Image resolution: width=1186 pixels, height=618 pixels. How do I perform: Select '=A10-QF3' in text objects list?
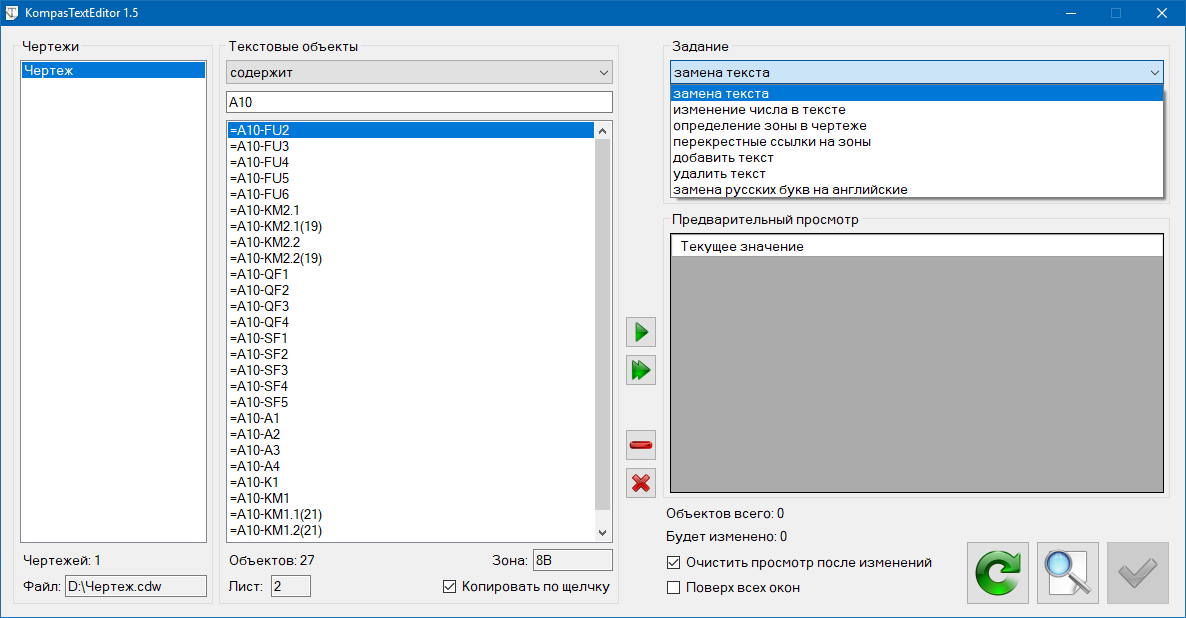pos(260,306)
